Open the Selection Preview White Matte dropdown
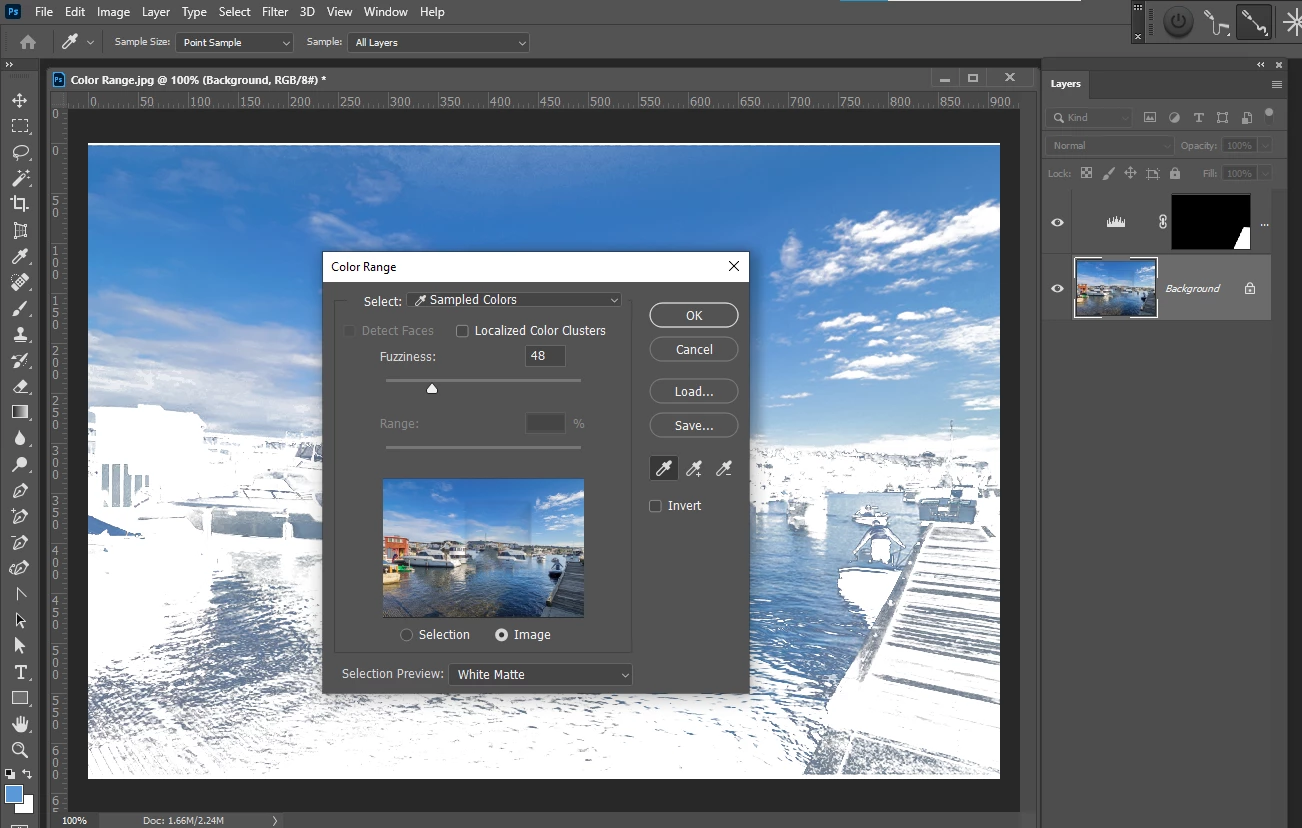This screenshot has height=828, width=1302. (541, 675)
